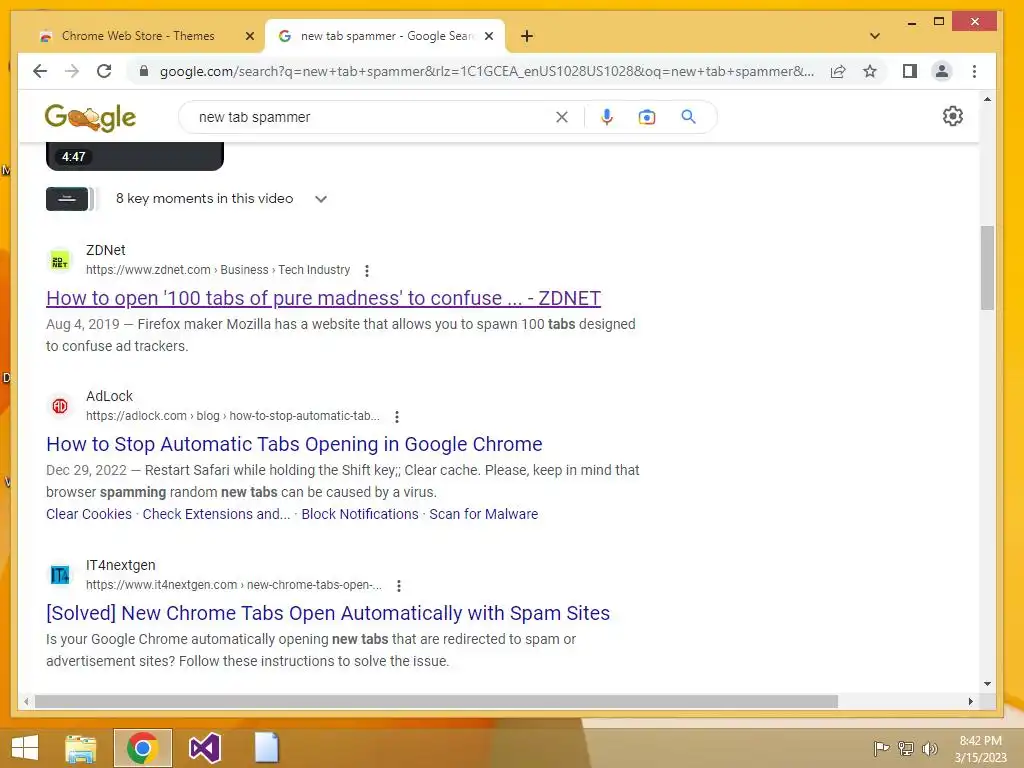1024x768 pixels.
Task: Open Chrome side panel
Action: pos(910,71)
